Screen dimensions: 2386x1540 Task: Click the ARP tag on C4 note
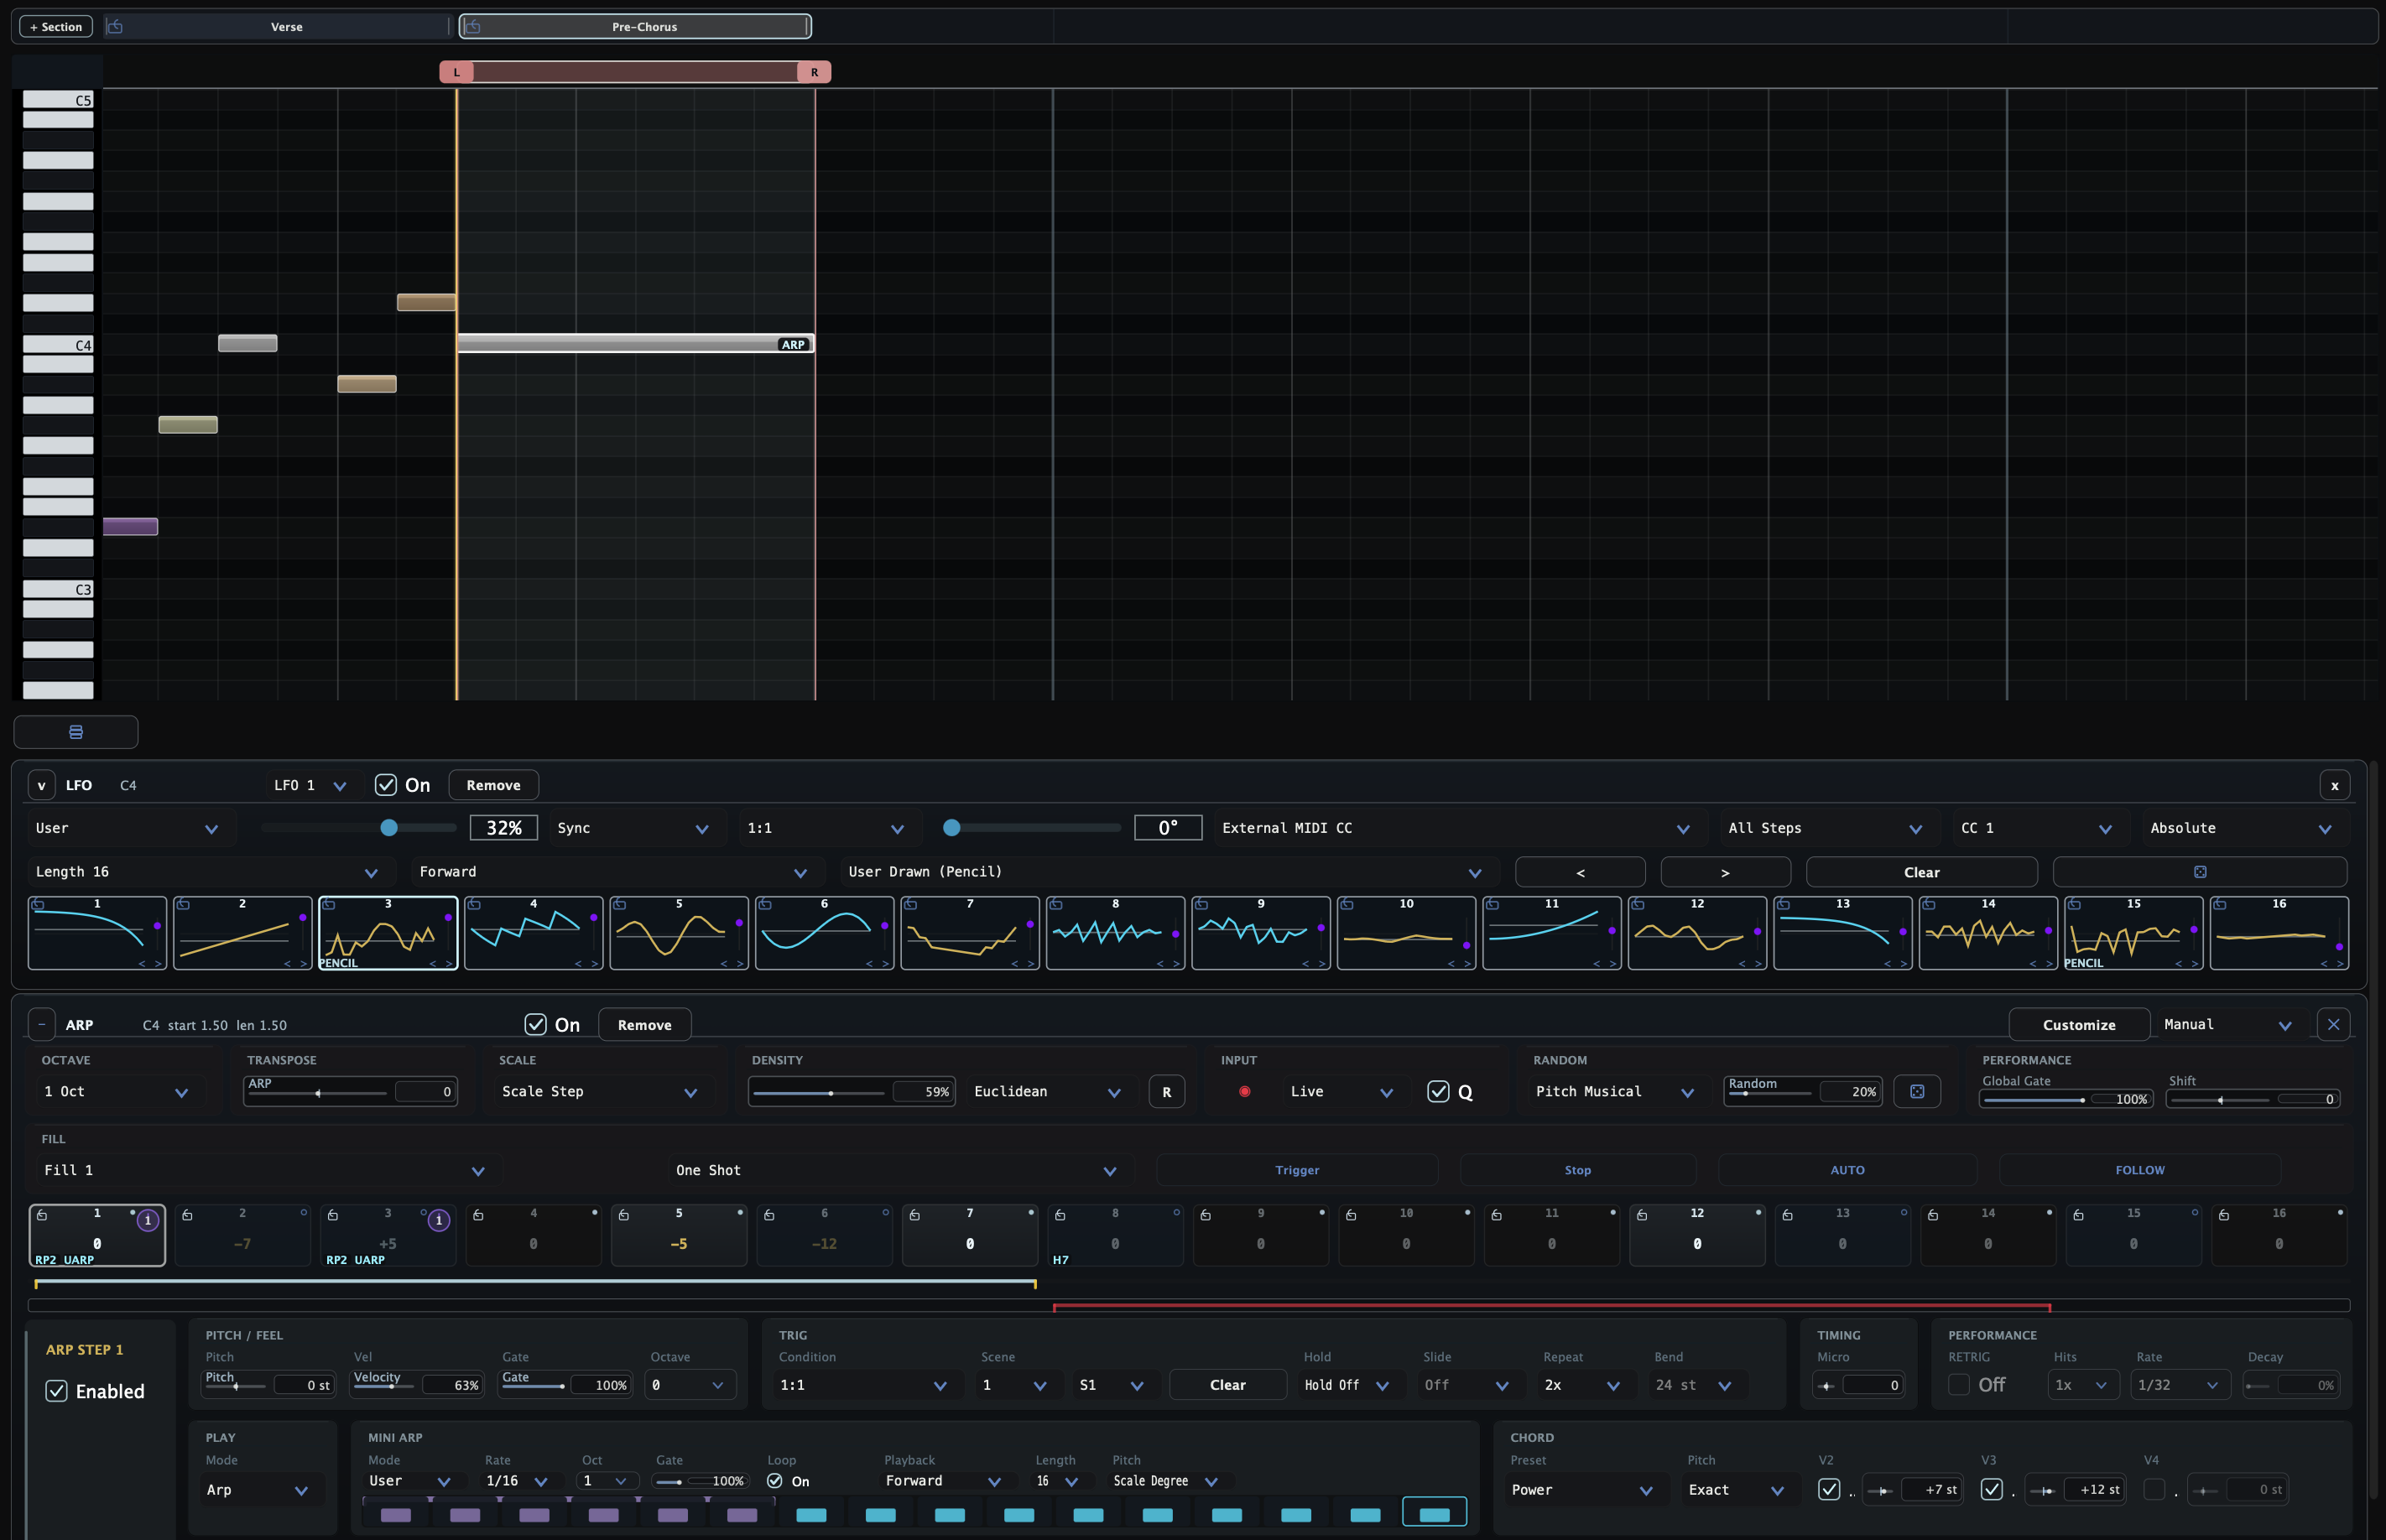pos(793,344)
